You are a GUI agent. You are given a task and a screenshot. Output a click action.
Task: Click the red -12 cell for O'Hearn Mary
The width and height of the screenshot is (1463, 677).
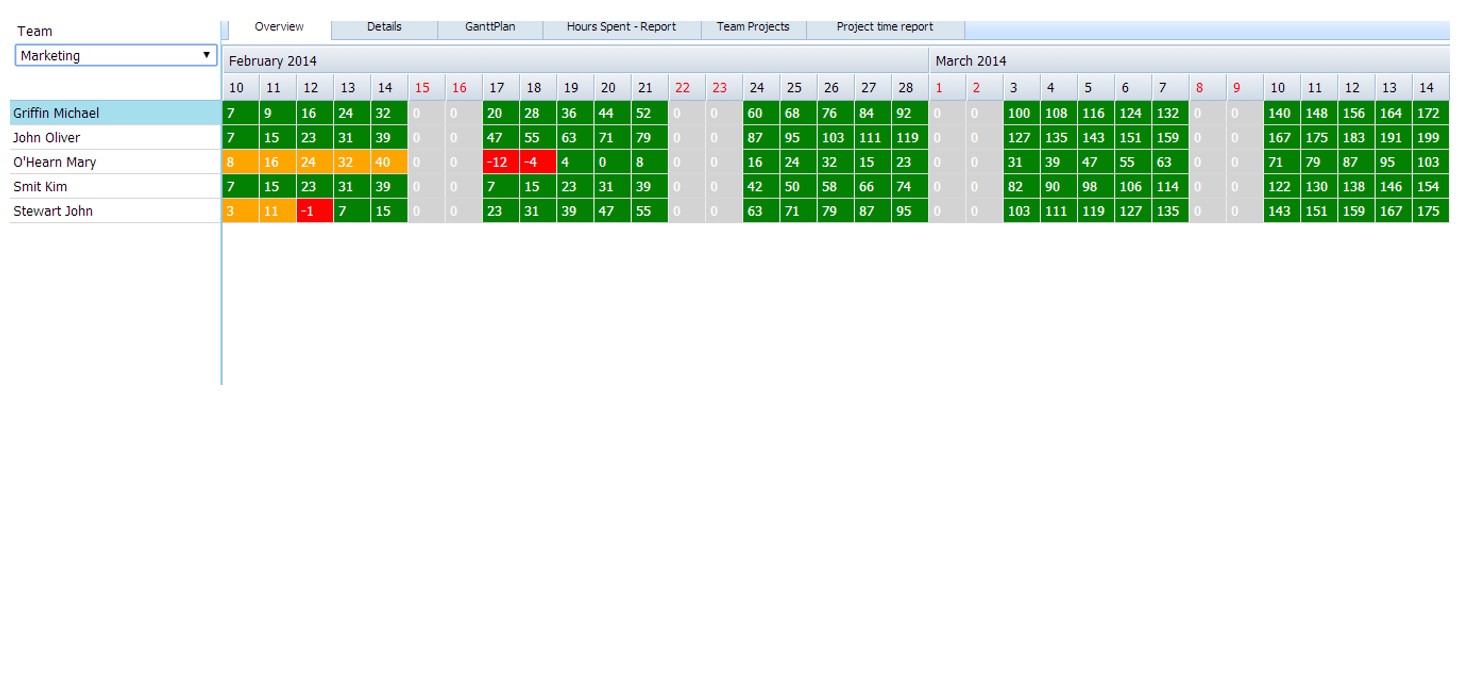tap(501, 162)
